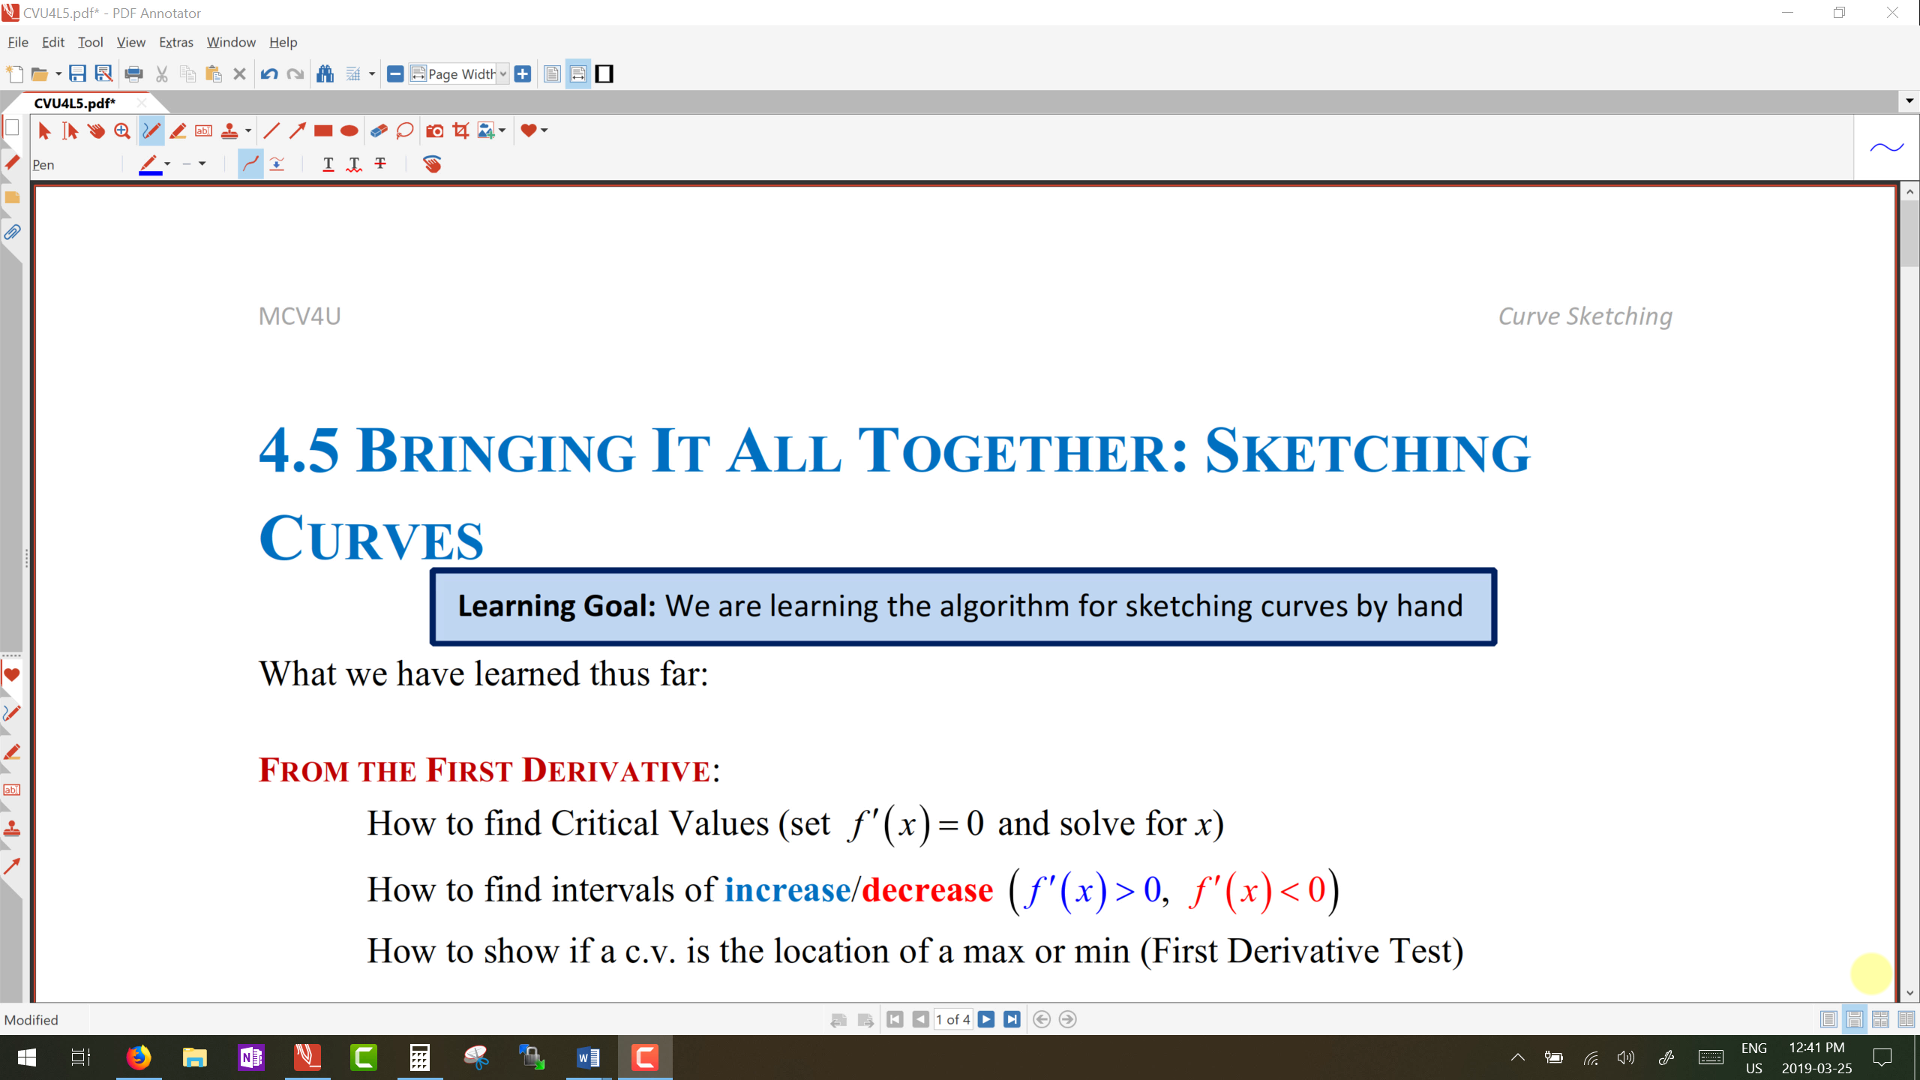The image size is (1920, 1080).
Task: Switch to the CVU4L5.pdf tab
Action: click(x=75, y=103)
